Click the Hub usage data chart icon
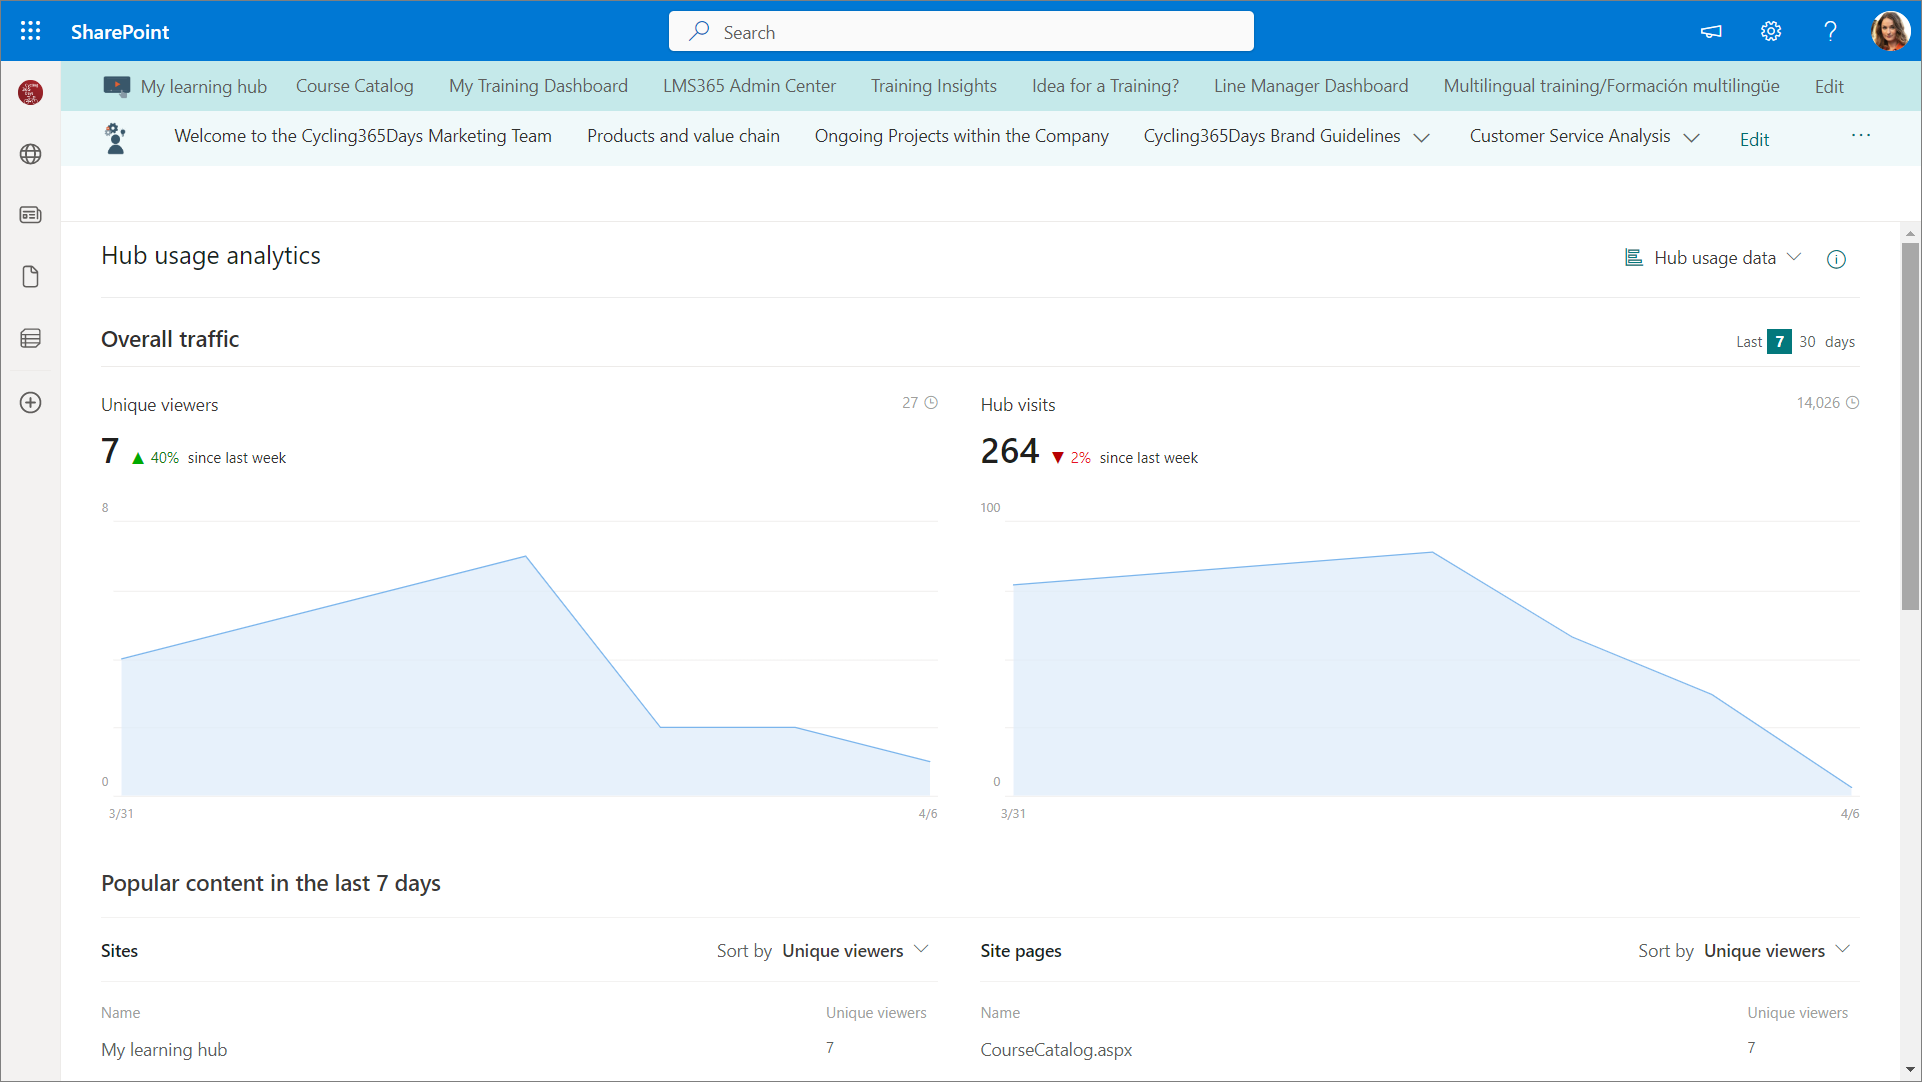The height and width of the screenshot is (1082, 1922). [1634, 258]
